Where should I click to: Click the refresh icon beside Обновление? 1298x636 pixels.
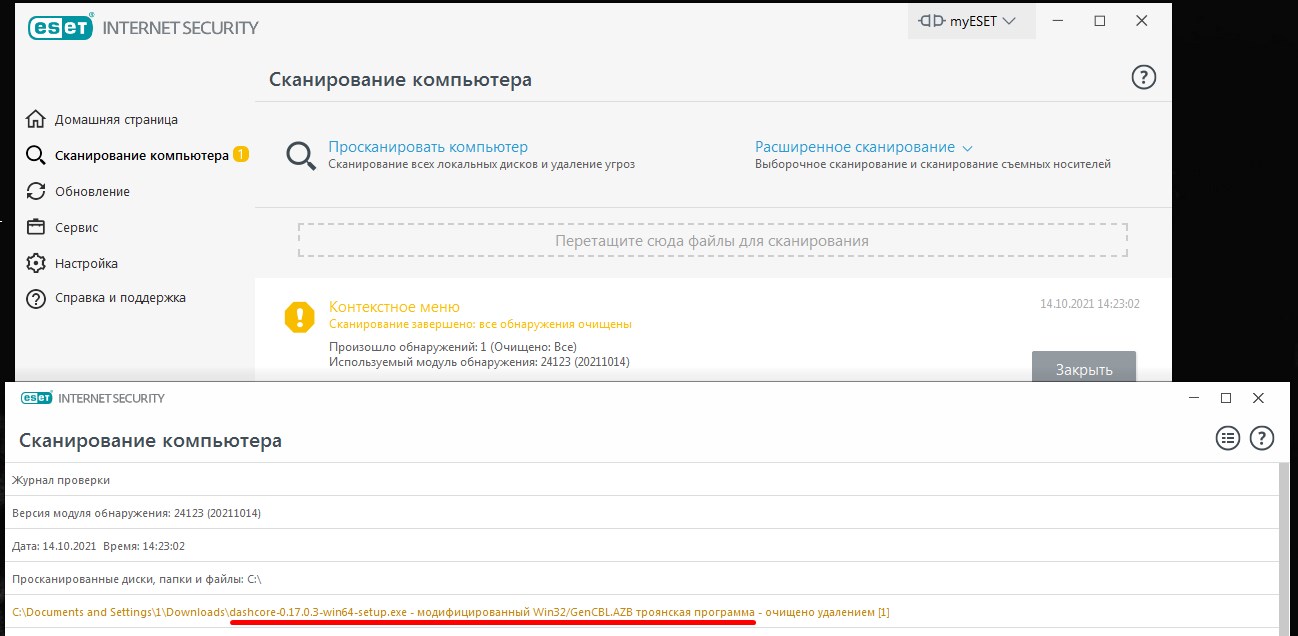pos(36,191)
